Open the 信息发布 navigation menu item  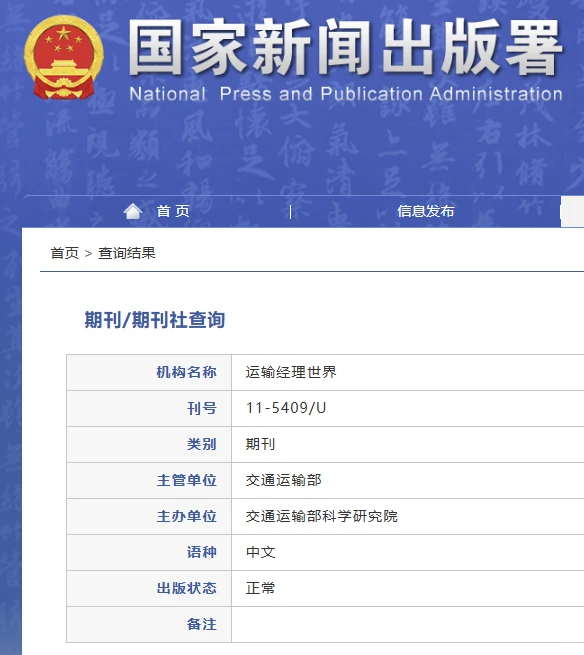[x=425, y=211]
